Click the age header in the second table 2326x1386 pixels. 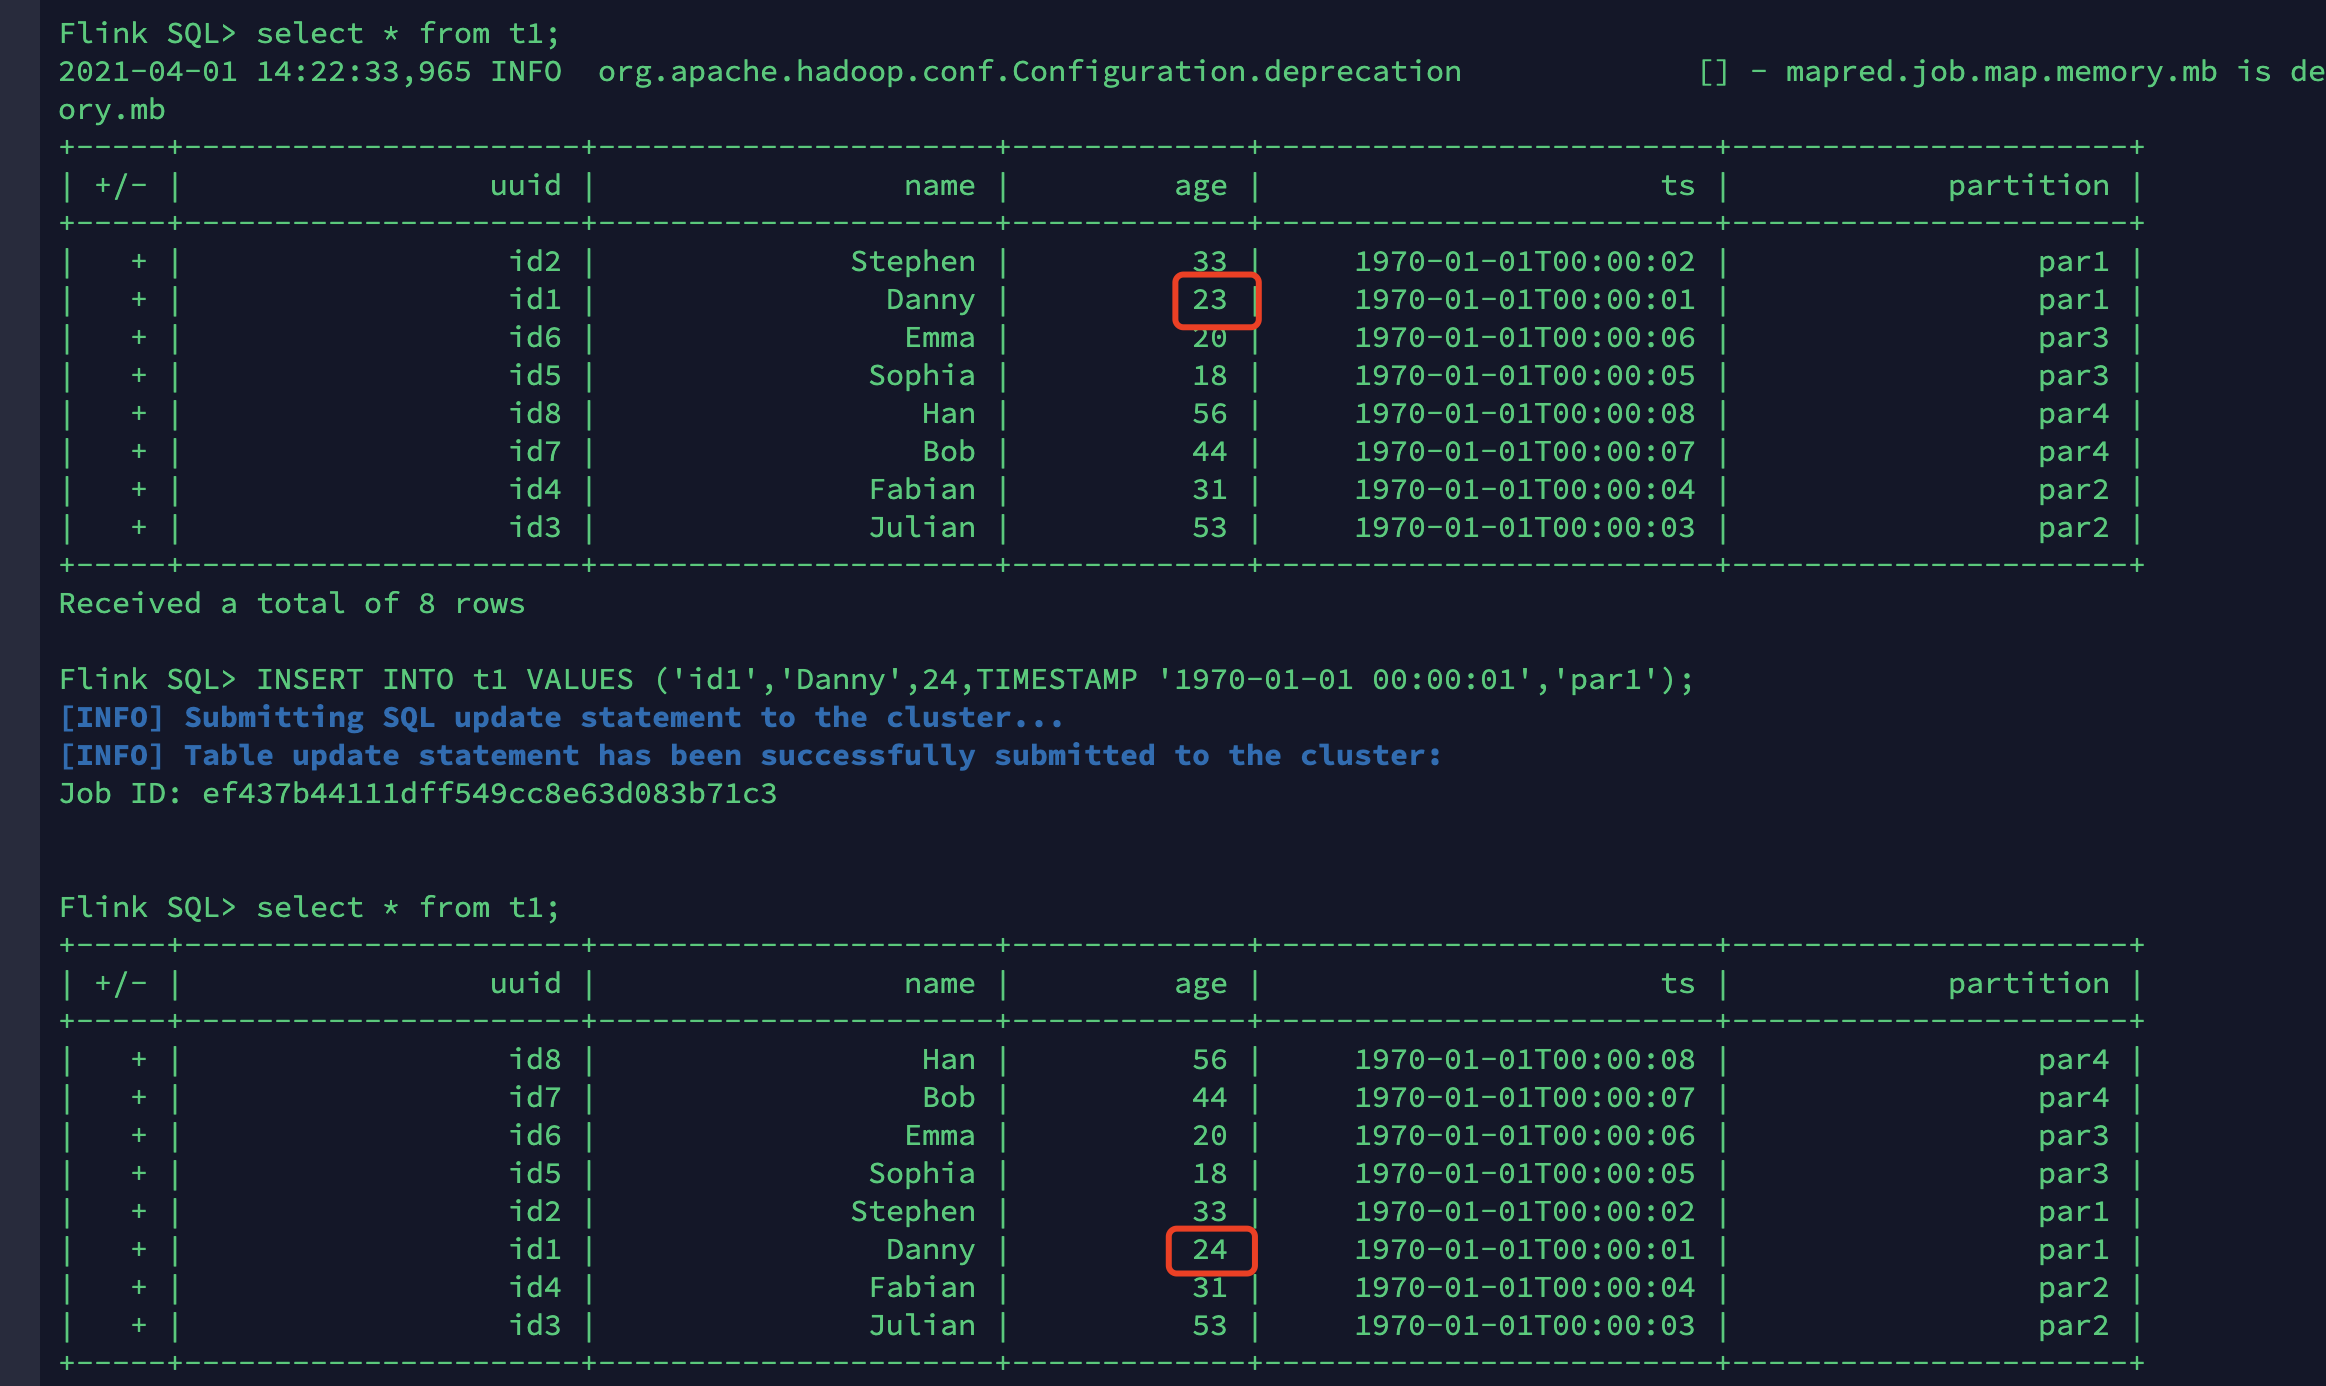tap(1200, 984)
